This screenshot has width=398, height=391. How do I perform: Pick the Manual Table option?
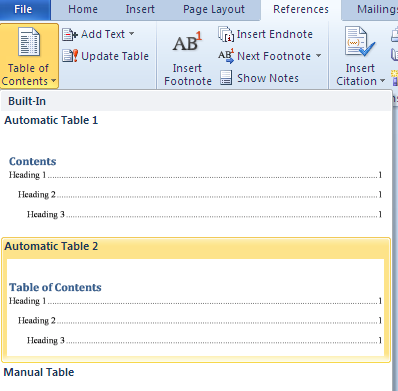pos(39,372)
